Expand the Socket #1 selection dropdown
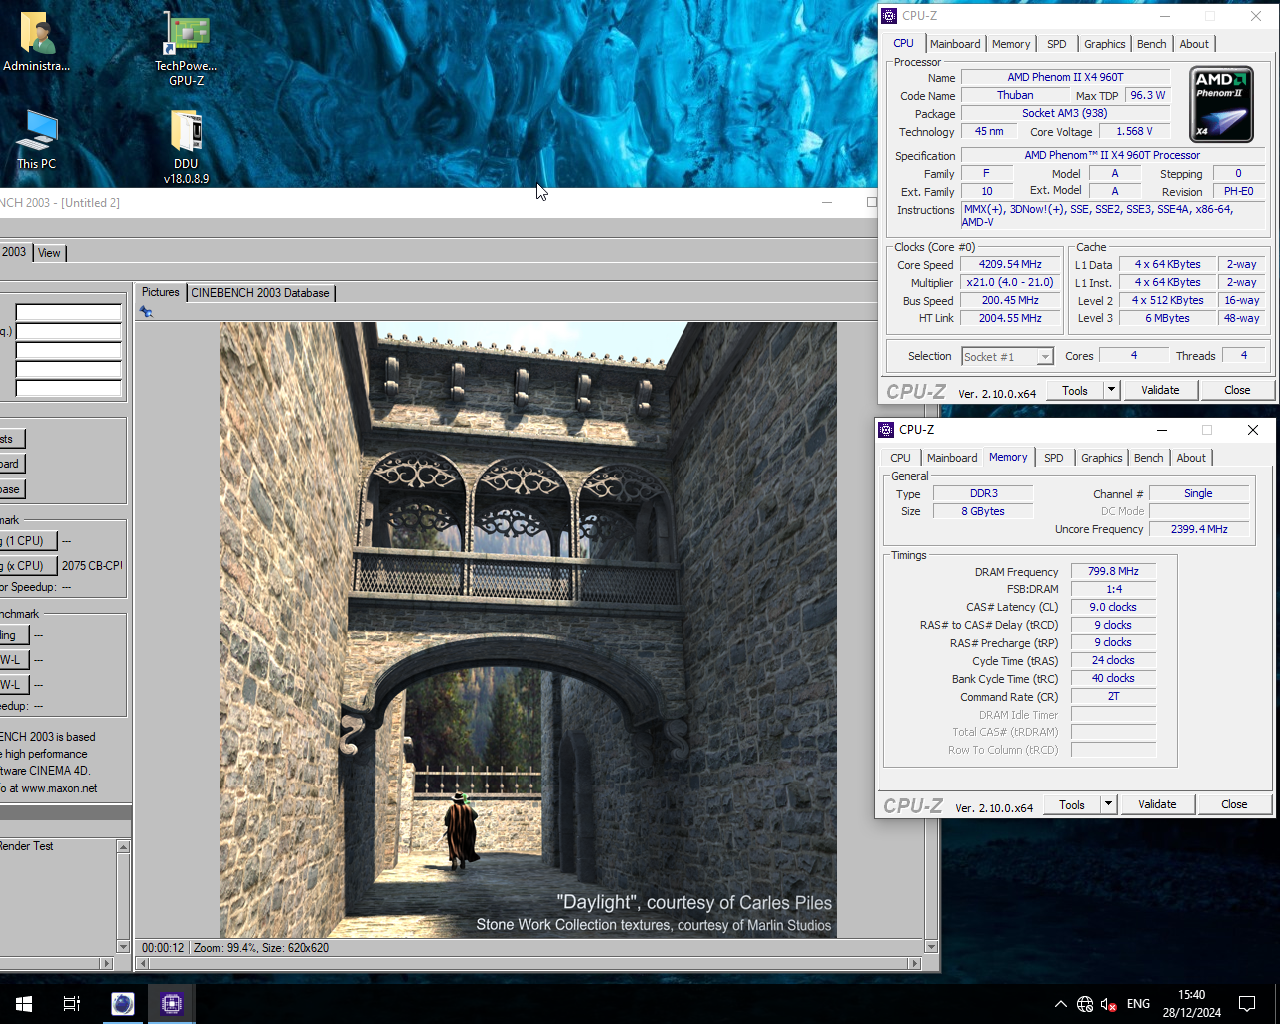 click(1045, 357)
